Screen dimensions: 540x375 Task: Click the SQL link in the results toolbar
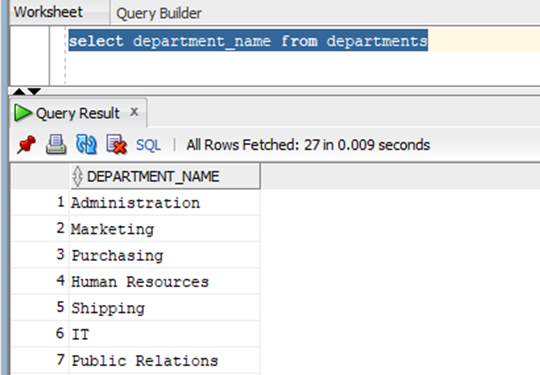click(148, 145)
